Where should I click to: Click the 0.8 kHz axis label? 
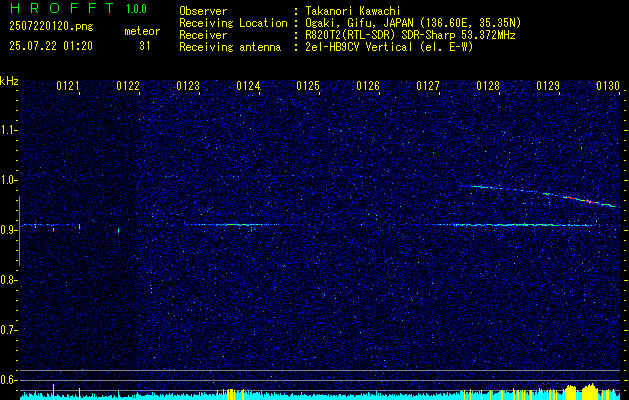(8, 280)
